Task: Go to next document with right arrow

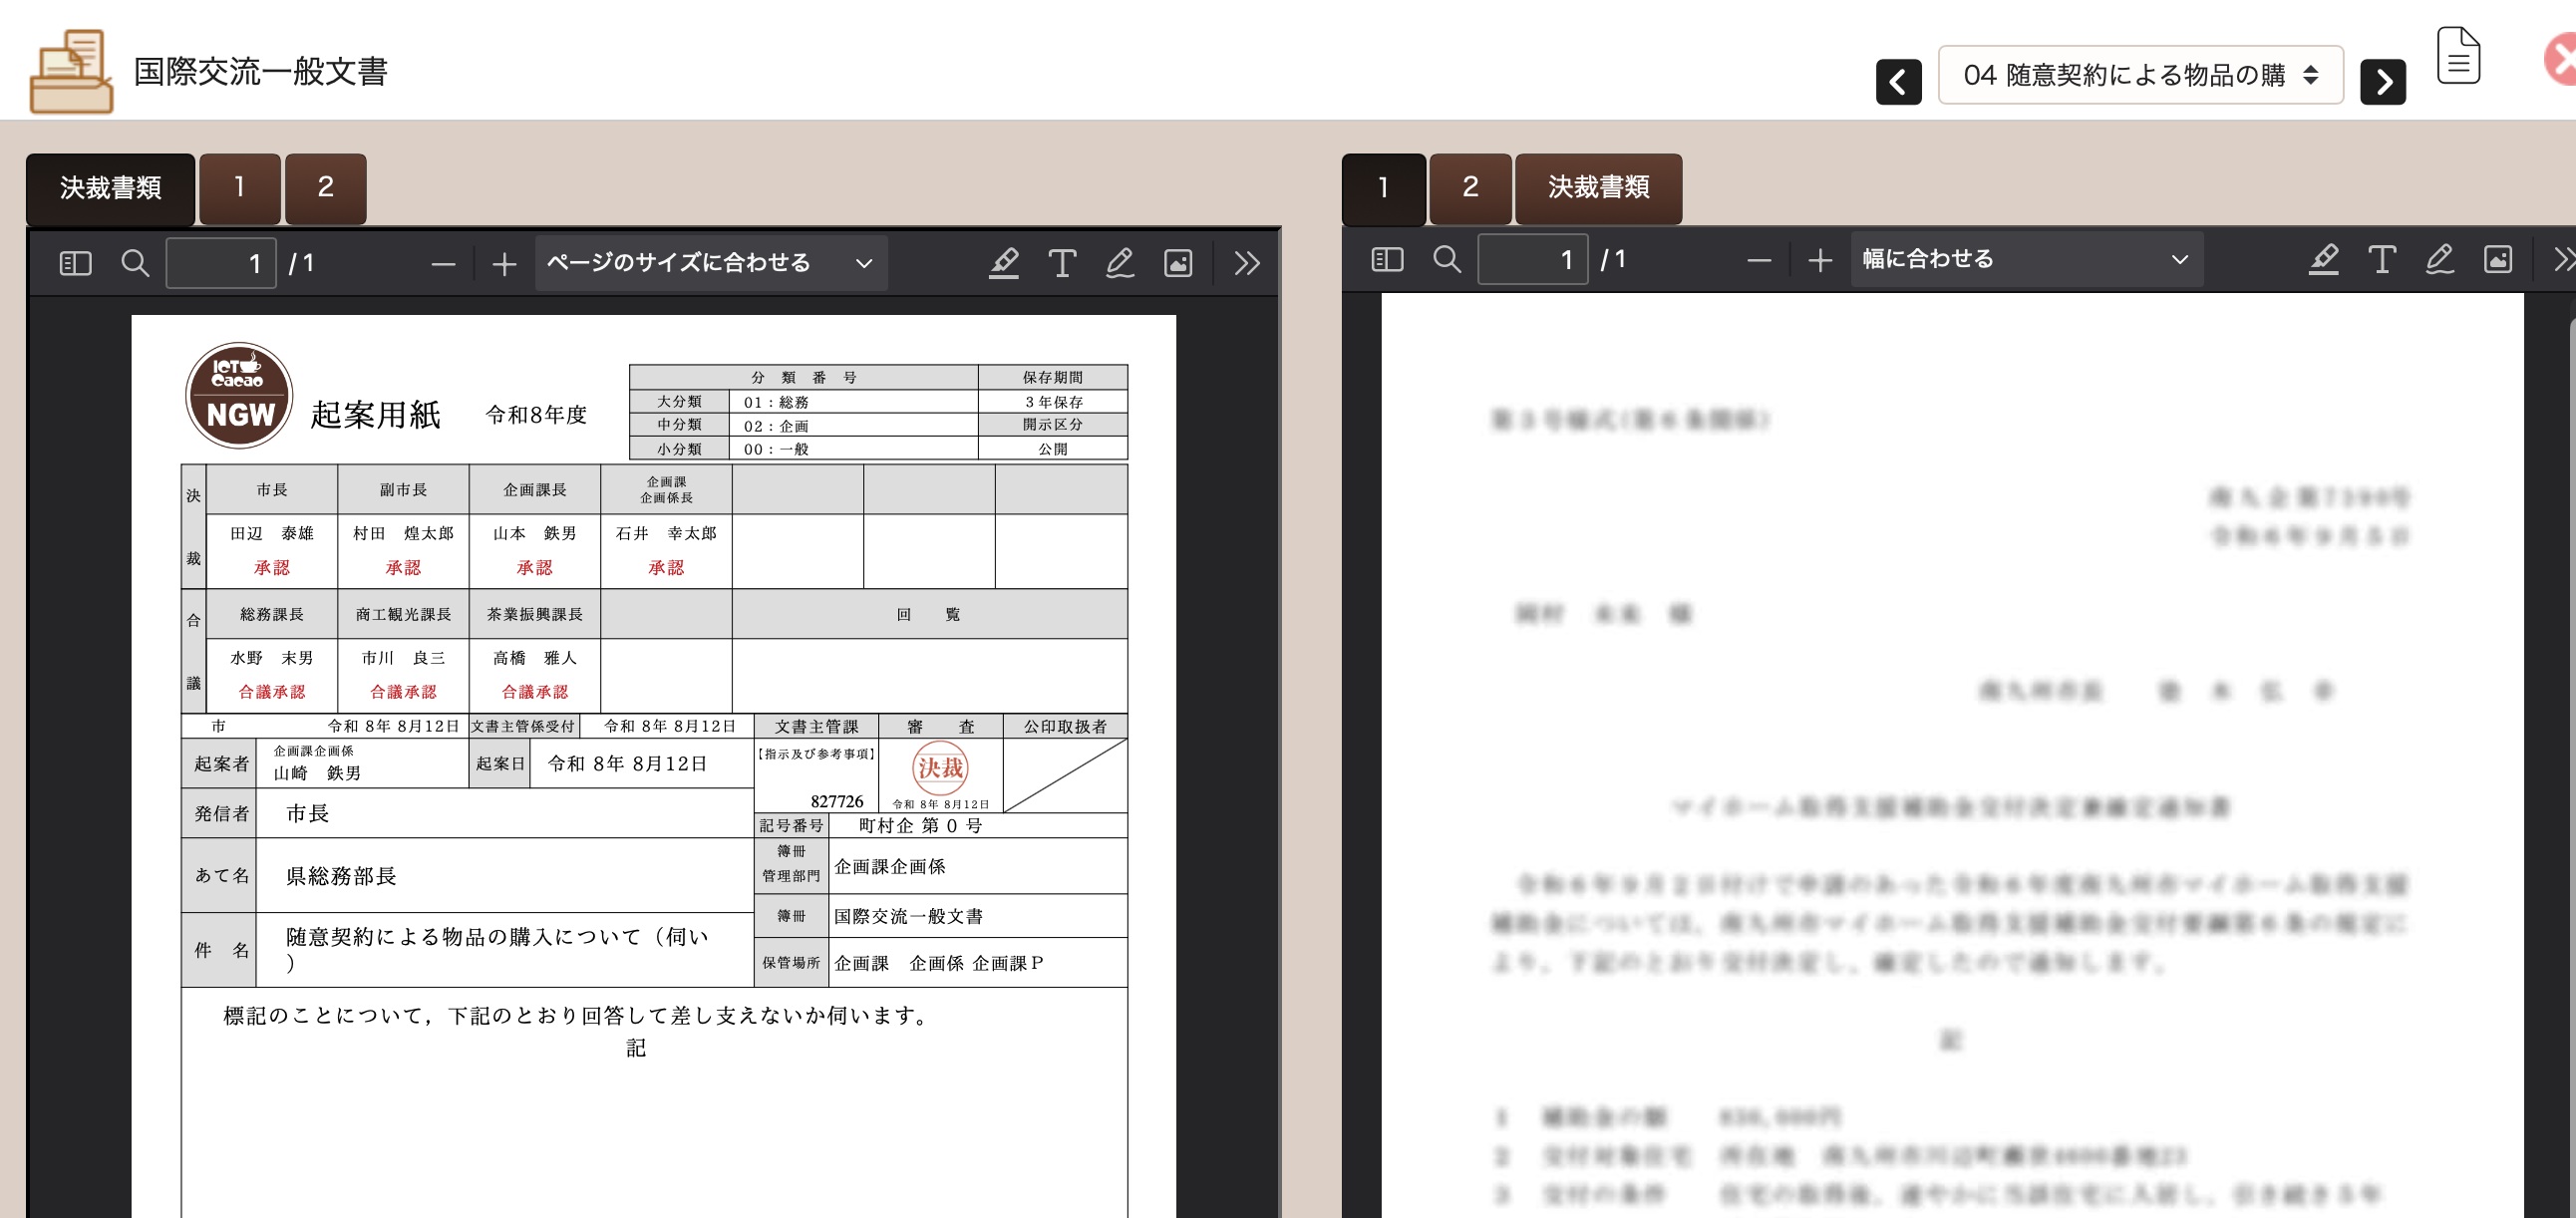Action: tap(2383, 81)
